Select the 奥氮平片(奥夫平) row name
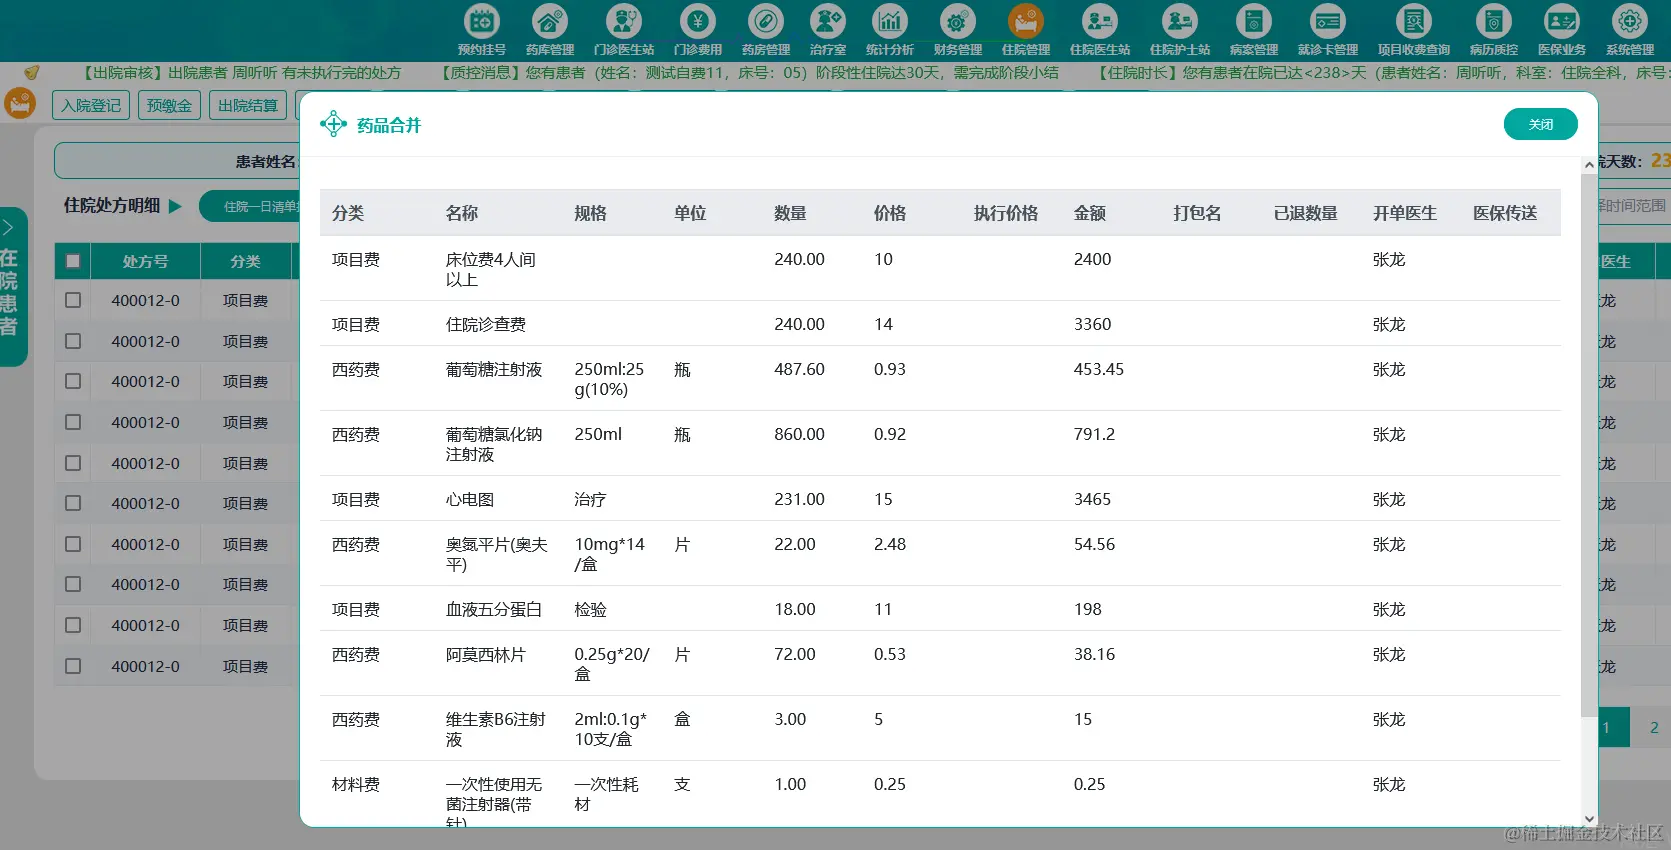This screenshot has height=850, width=1671. [x=497, y=554]
